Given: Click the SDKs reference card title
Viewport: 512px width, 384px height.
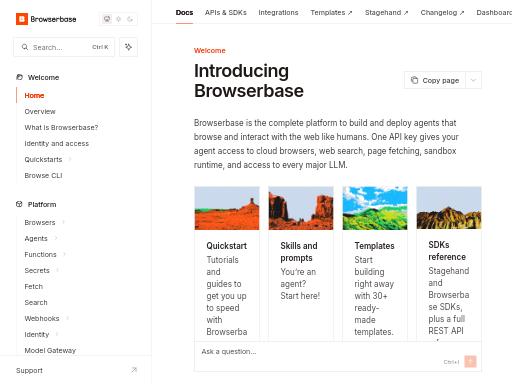Looking at the screenshot, I should [447, 251].
